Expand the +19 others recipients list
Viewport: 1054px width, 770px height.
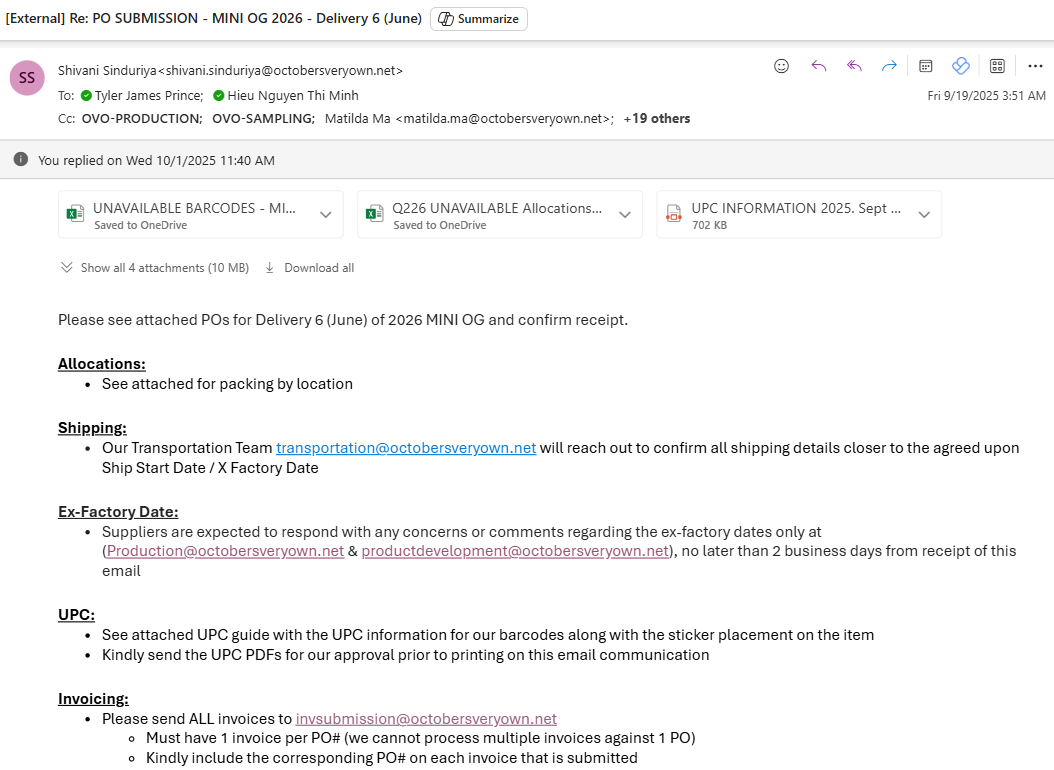[x=656, y=118]
